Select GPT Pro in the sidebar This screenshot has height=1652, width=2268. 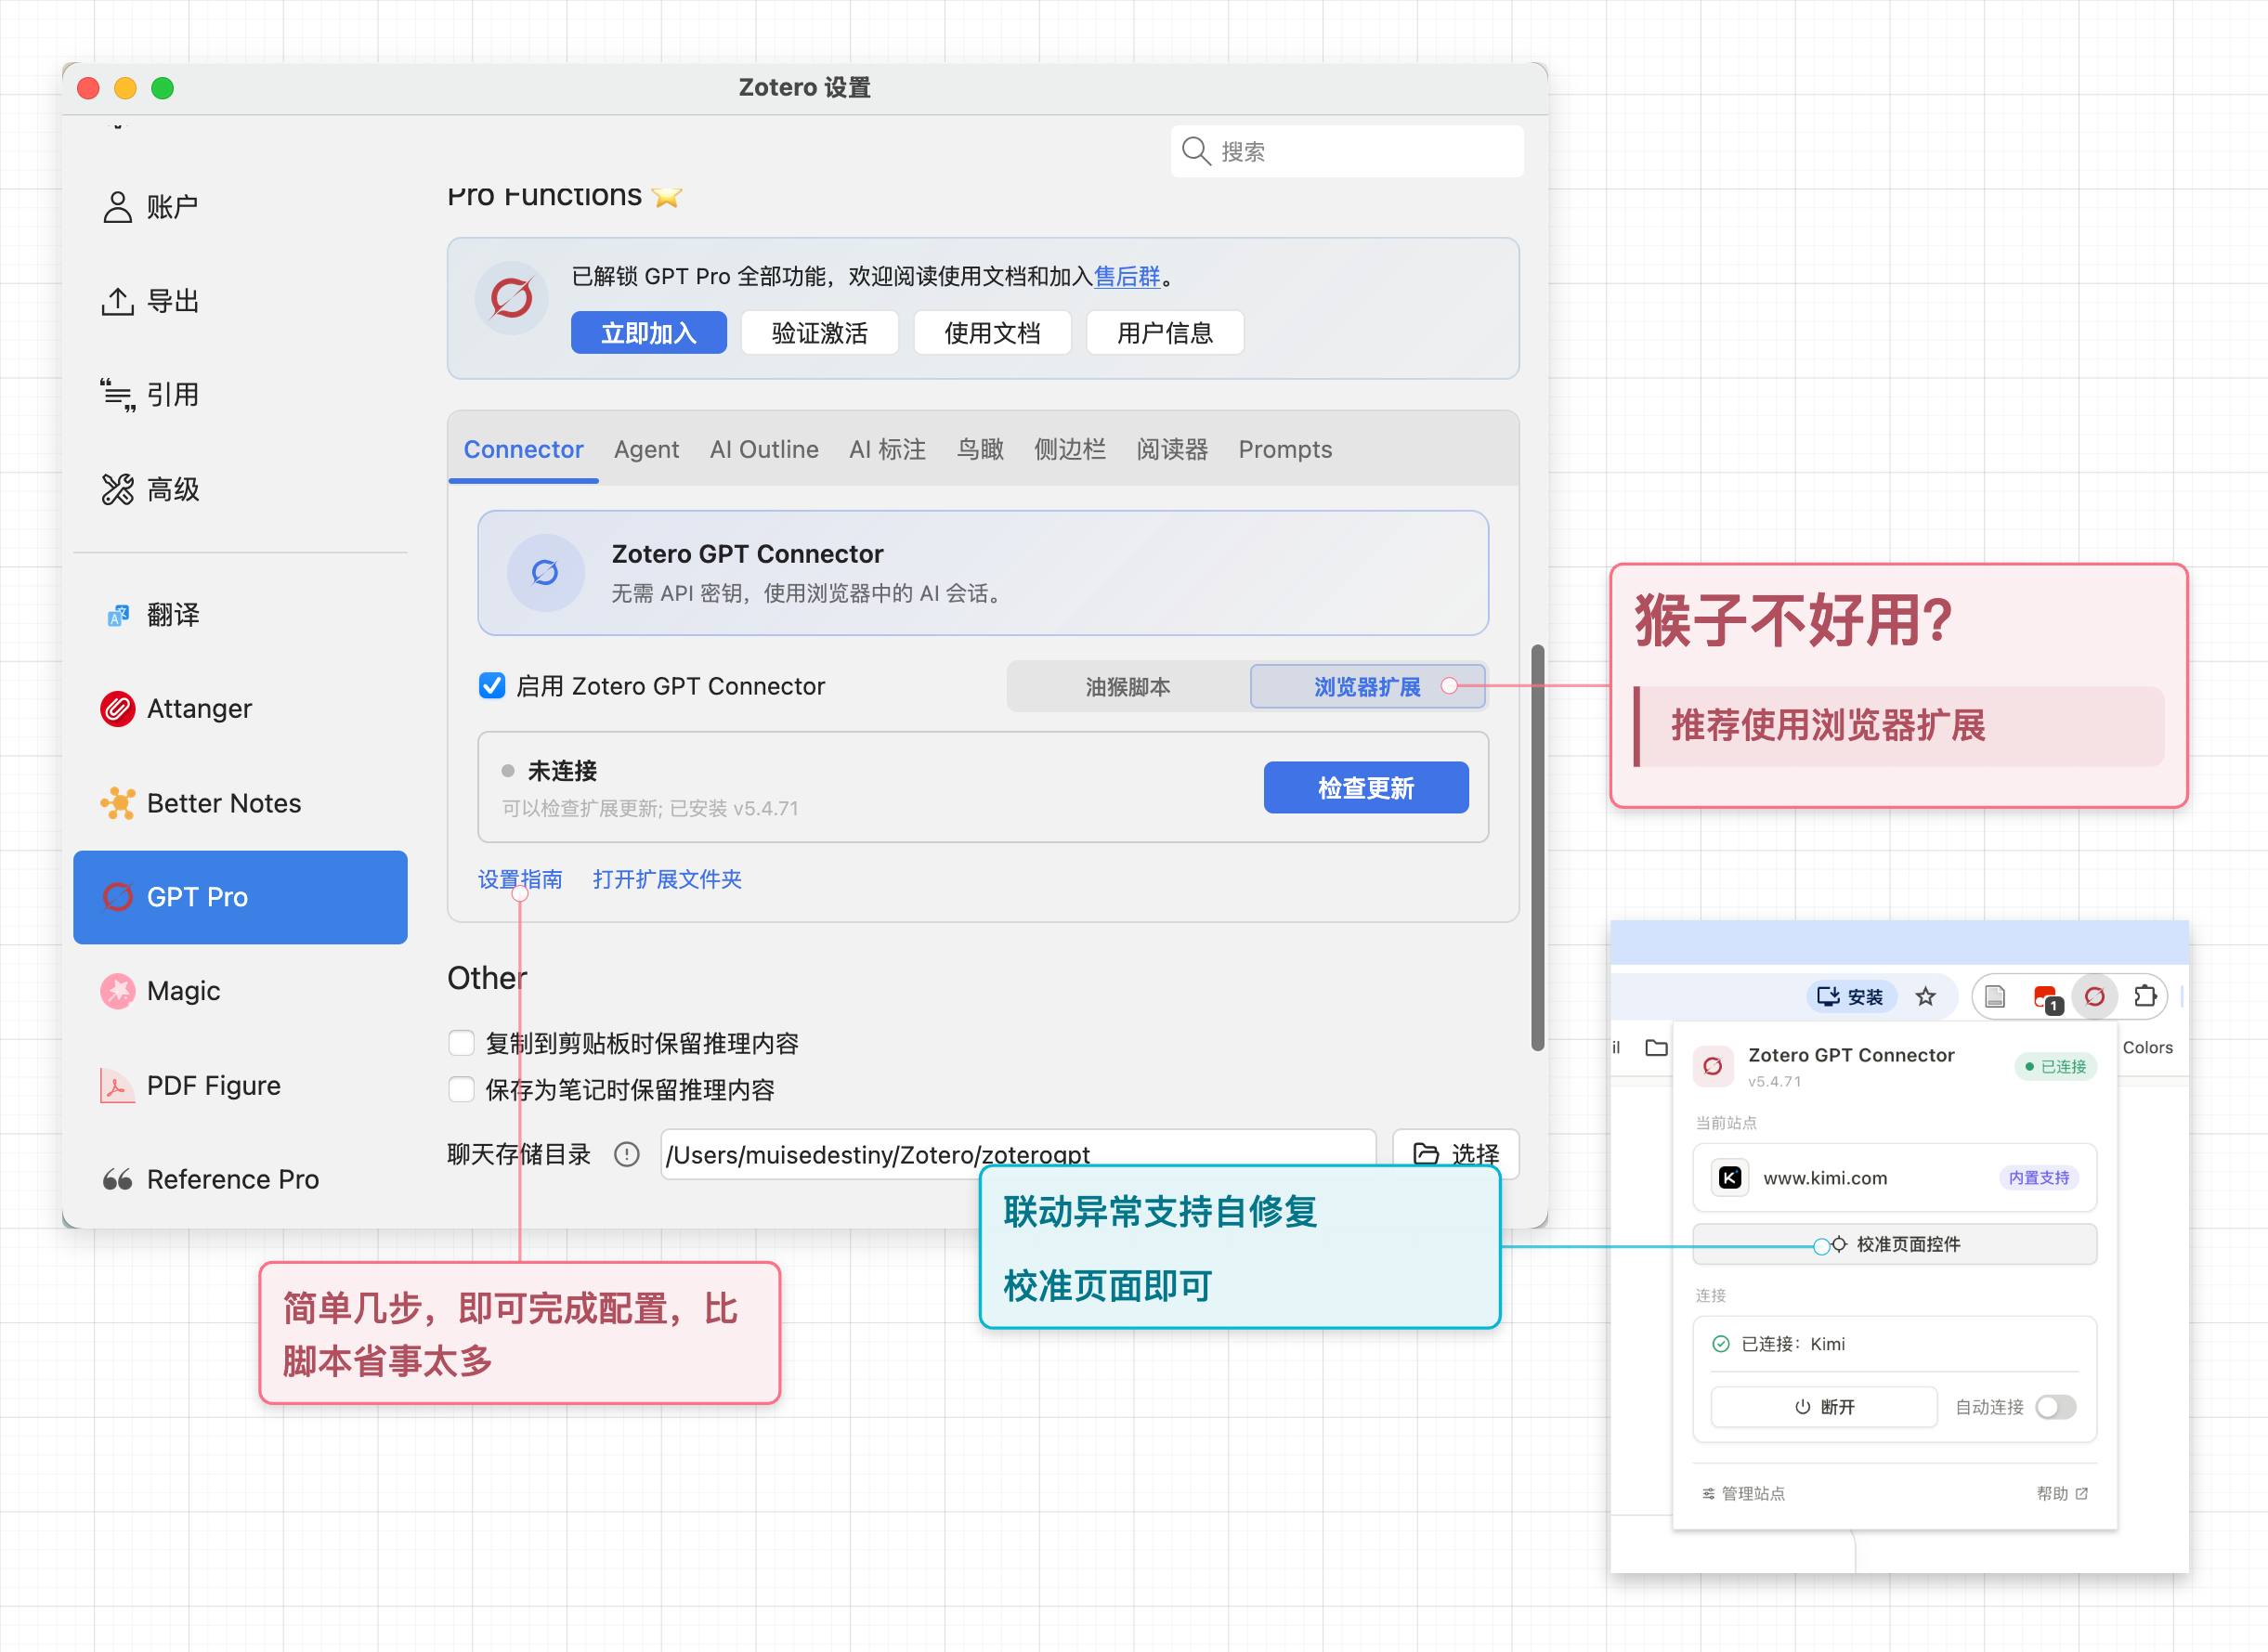(240, 897)
